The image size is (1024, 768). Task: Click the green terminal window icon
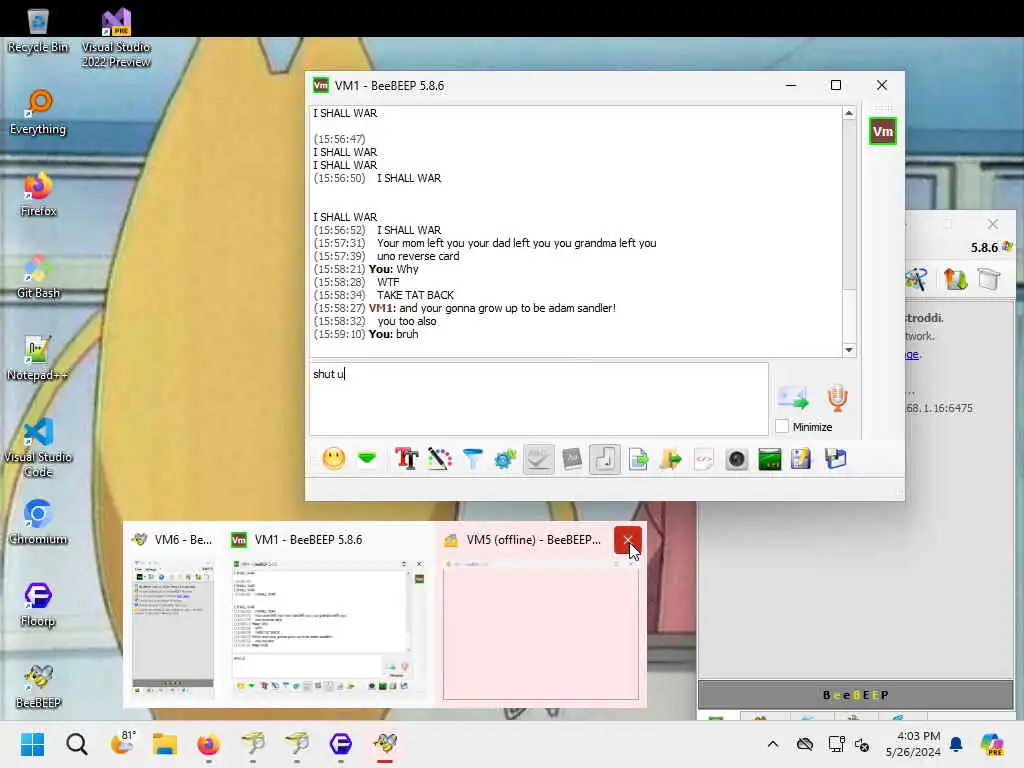click(769, 459)
